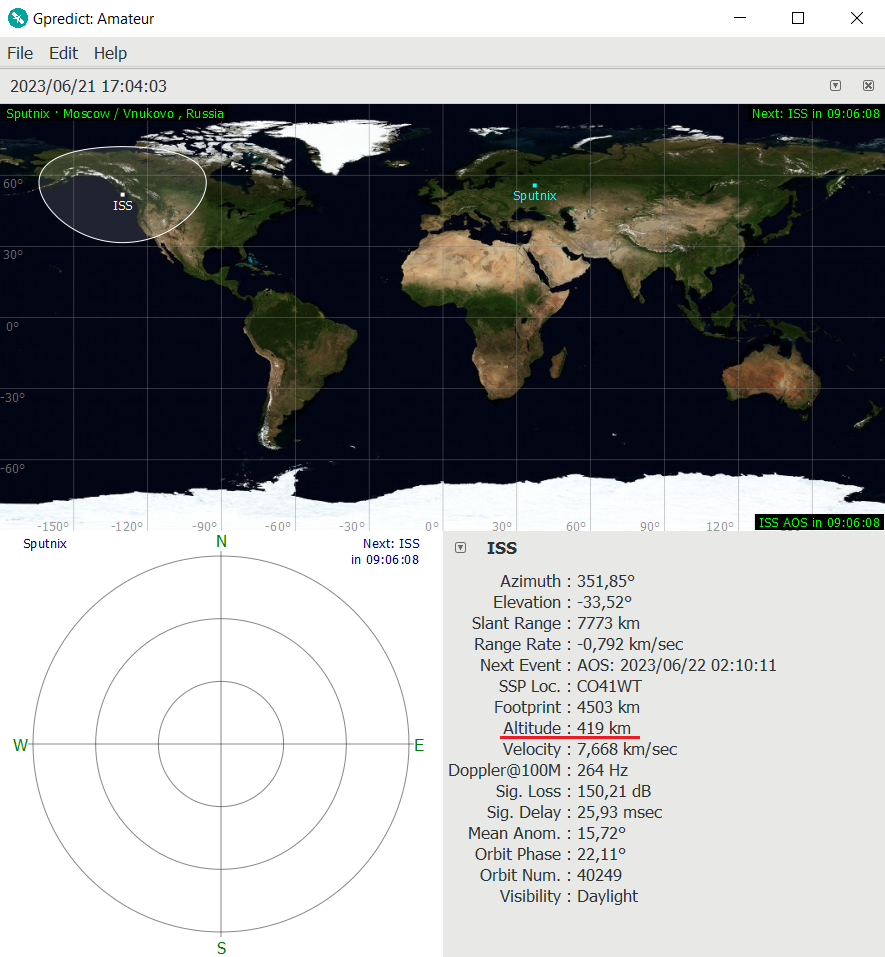The image size is (885, 957).
Task: Click the Gpredict logo in the title bar
Action: [x=18, y=17]
